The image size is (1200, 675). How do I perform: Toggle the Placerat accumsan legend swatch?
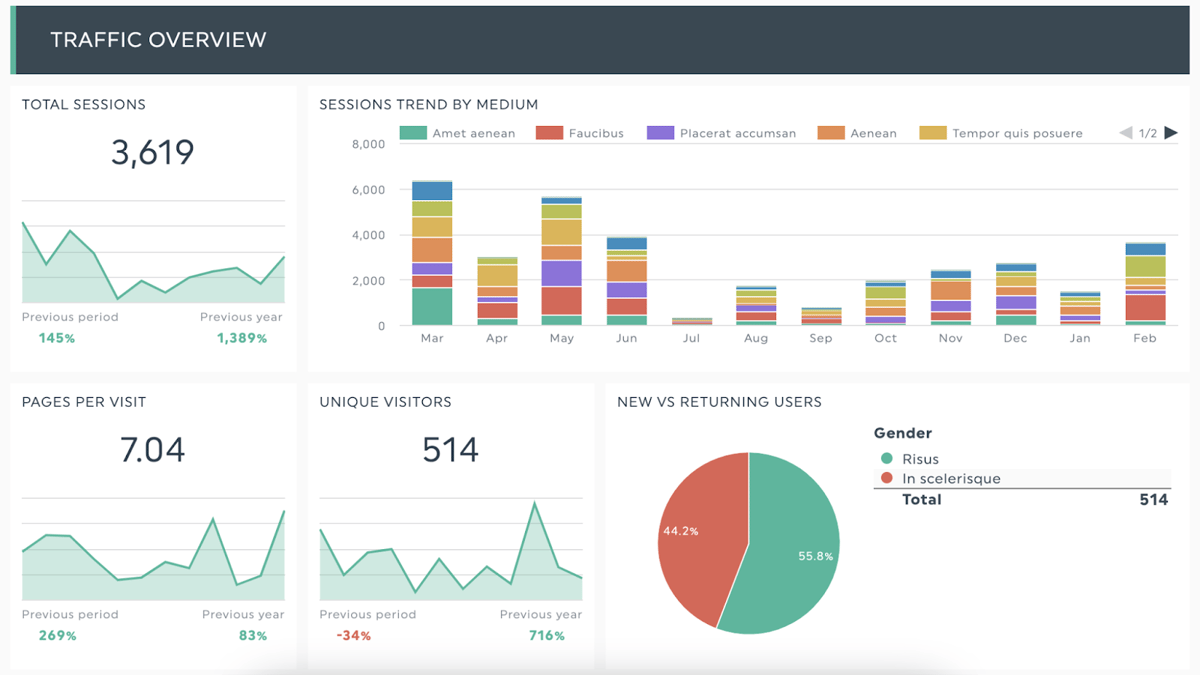pyautogui.click(x=661, y=132)
